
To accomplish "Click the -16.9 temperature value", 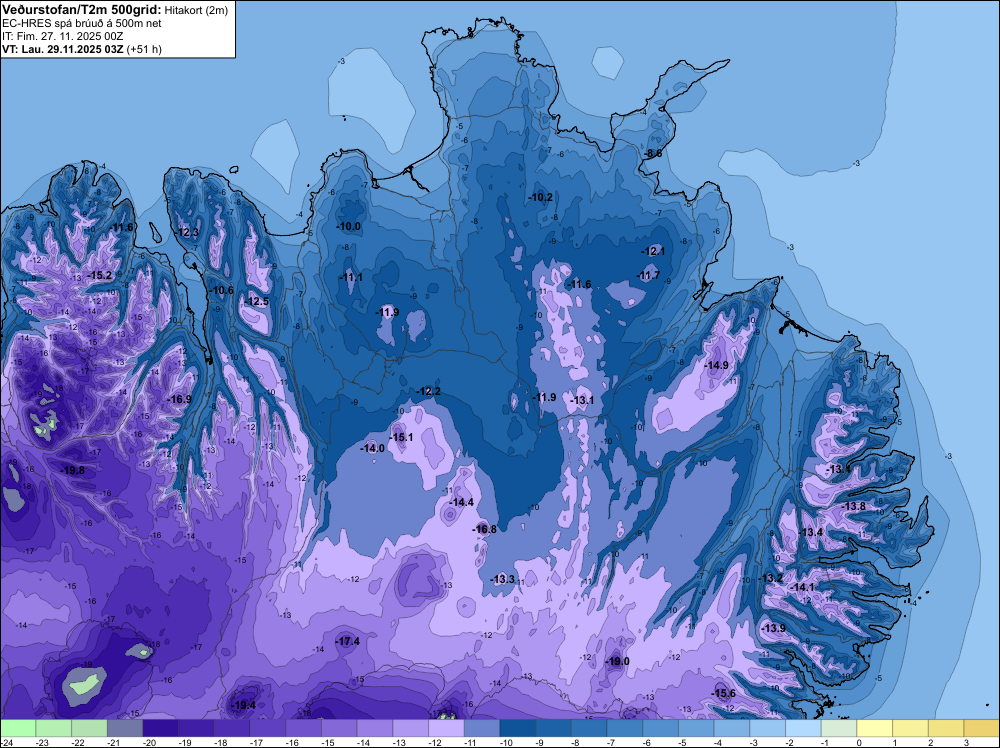I will (179, 399).
